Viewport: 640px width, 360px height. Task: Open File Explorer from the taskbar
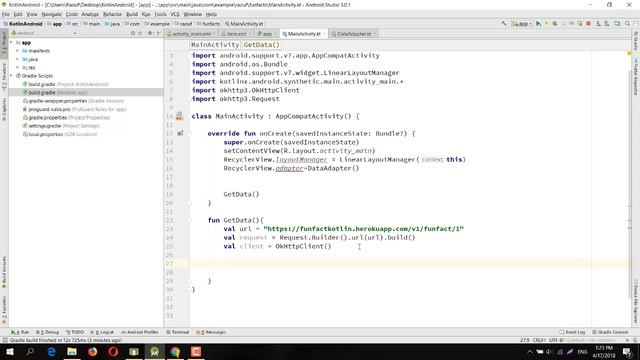pos(72,351)
